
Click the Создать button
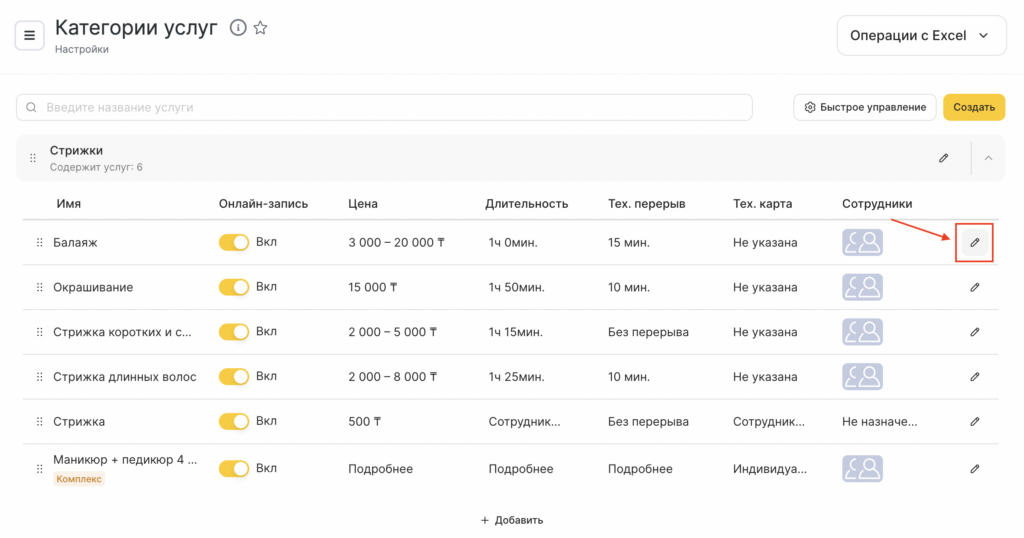[973, 107]
